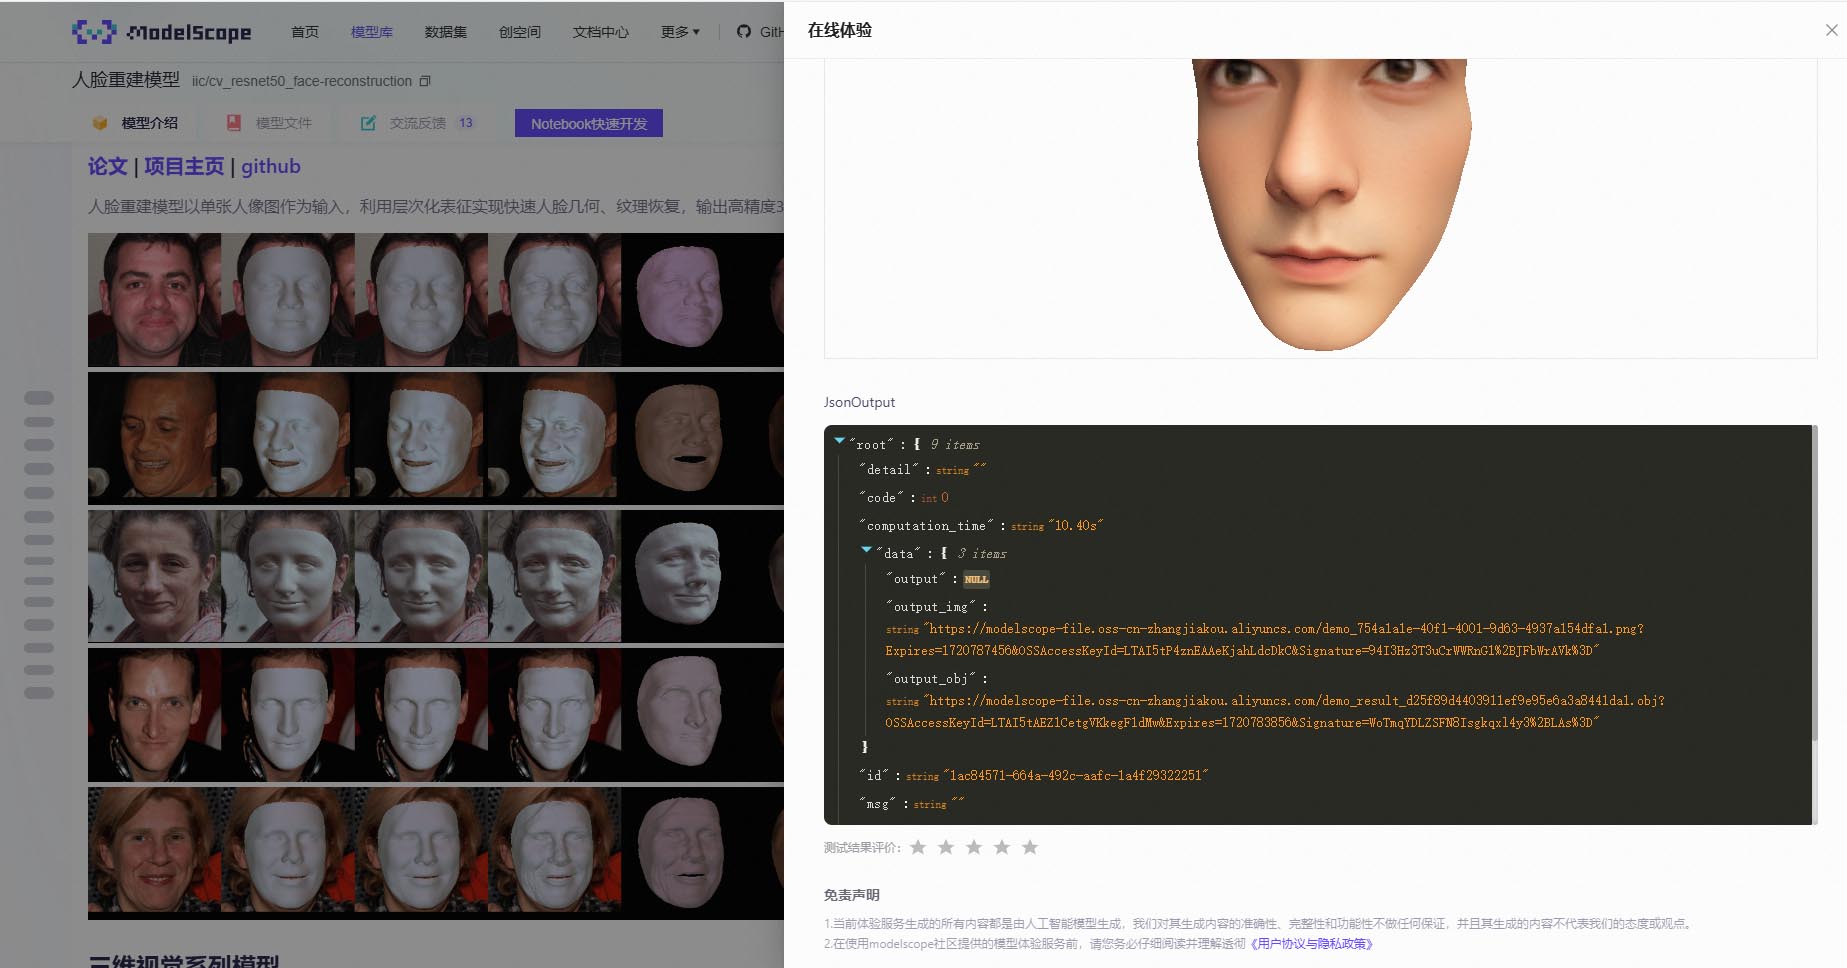The image size is (1847, 968).
Task: Rate the test result two stars
Action: (946, 847)
